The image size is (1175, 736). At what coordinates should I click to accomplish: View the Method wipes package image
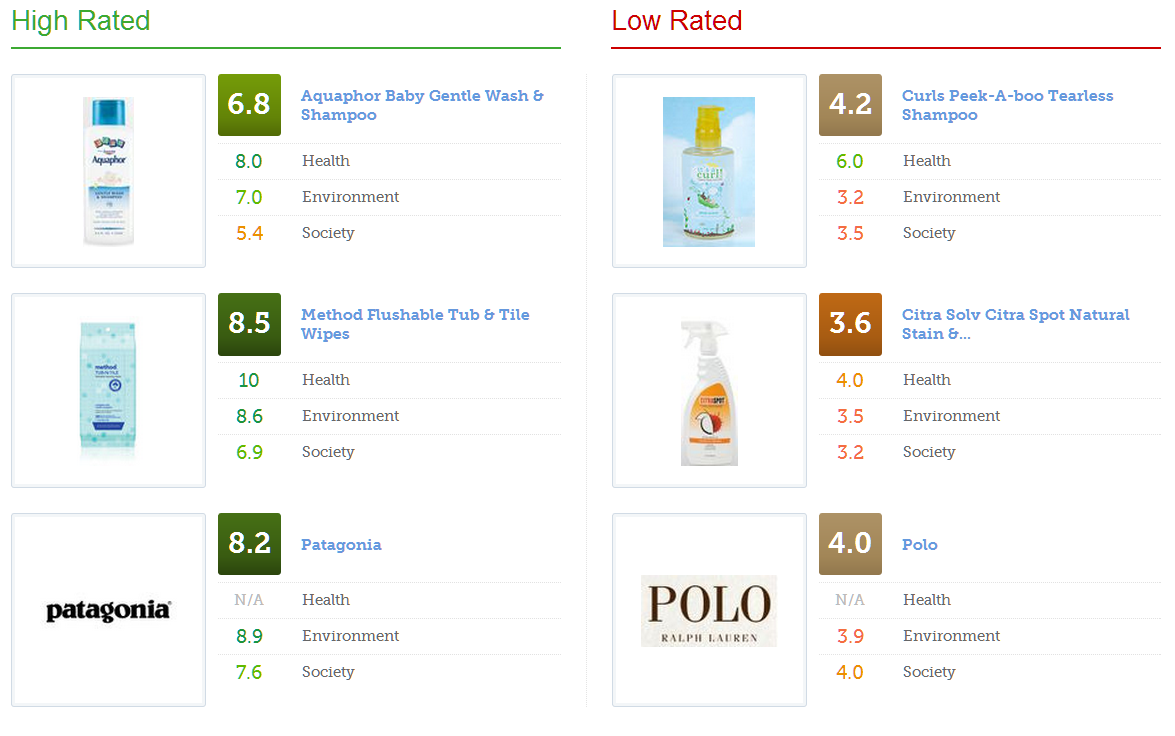pos(108,390)
